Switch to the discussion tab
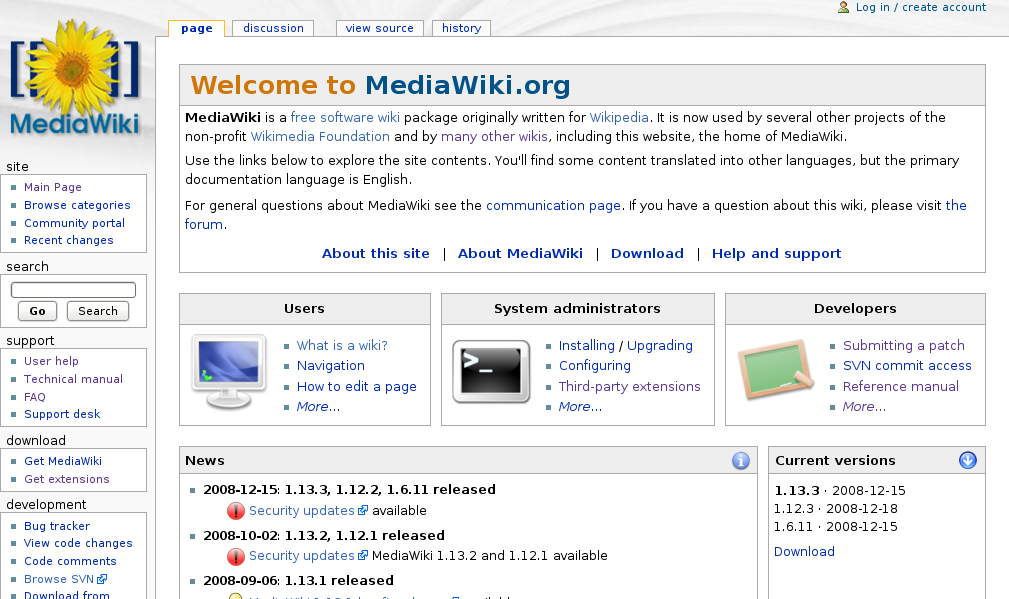The height and width of the screenshot is (599, 1009). (273, 28)
